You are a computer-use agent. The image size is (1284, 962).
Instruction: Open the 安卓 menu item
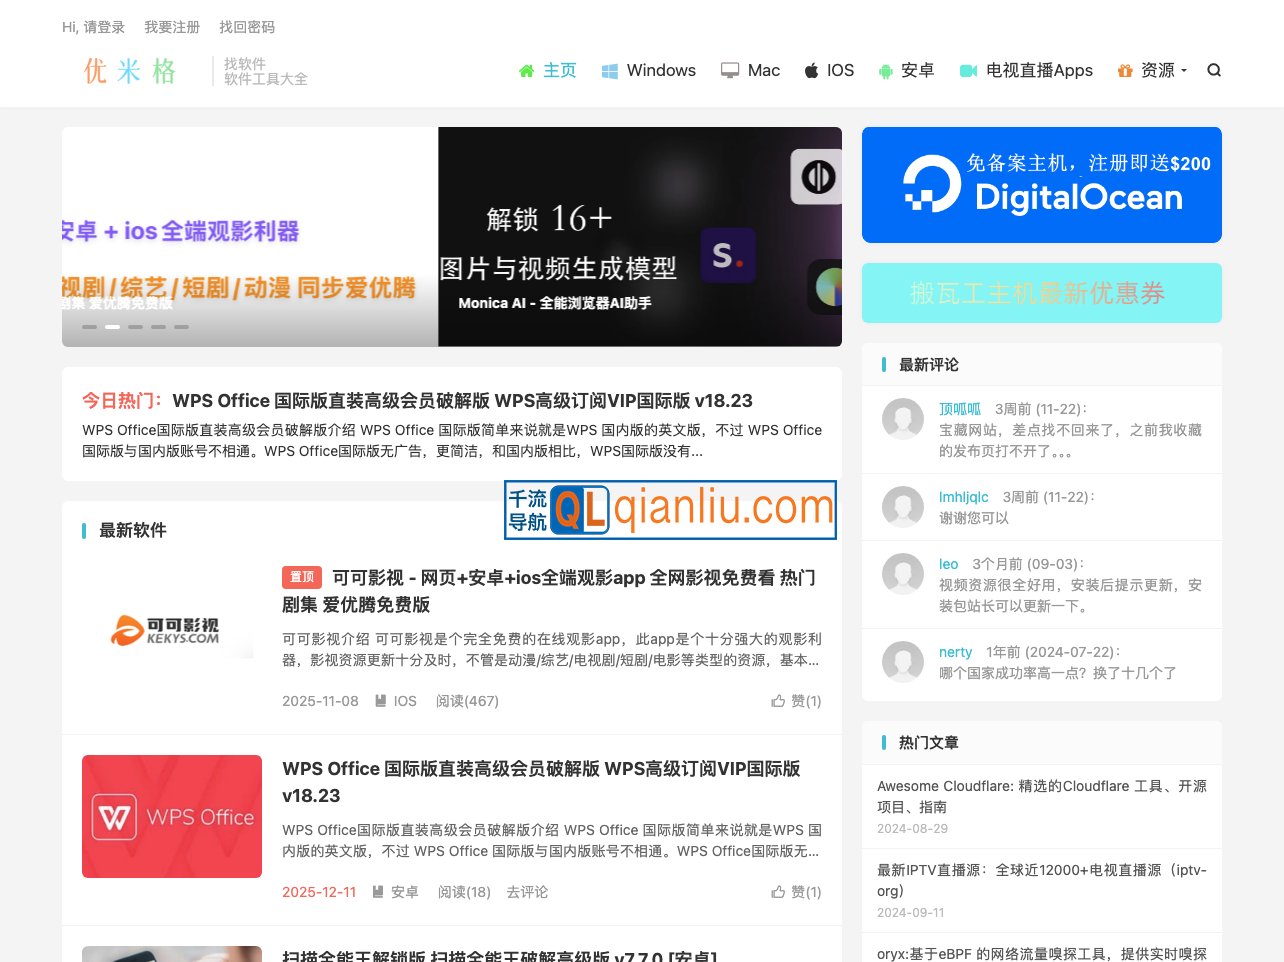917,70
